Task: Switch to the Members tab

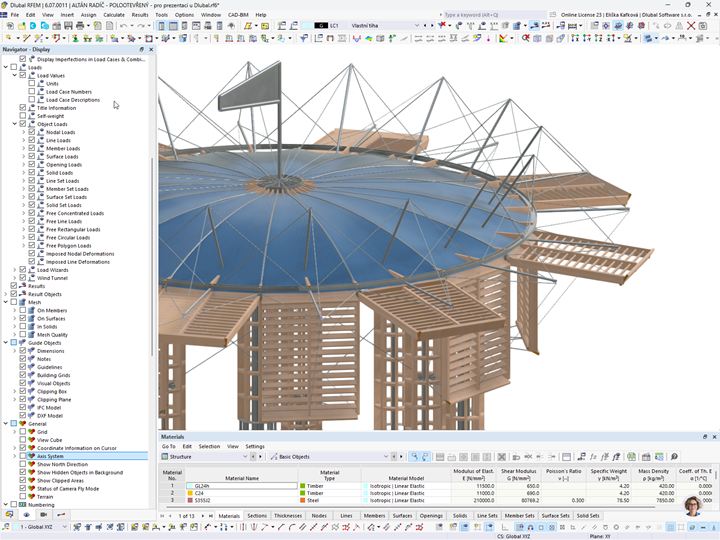Action: click(x=374, y=516)
